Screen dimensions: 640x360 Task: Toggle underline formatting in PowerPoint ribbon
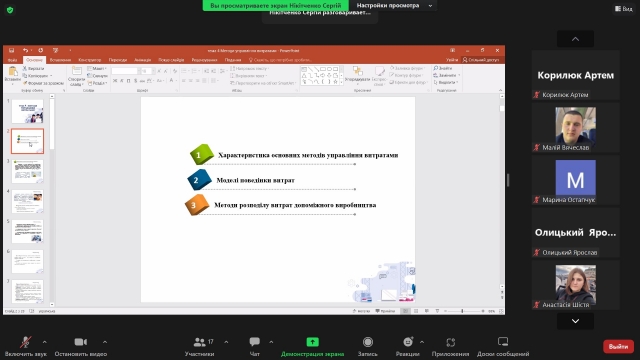[x=129, y=81]
